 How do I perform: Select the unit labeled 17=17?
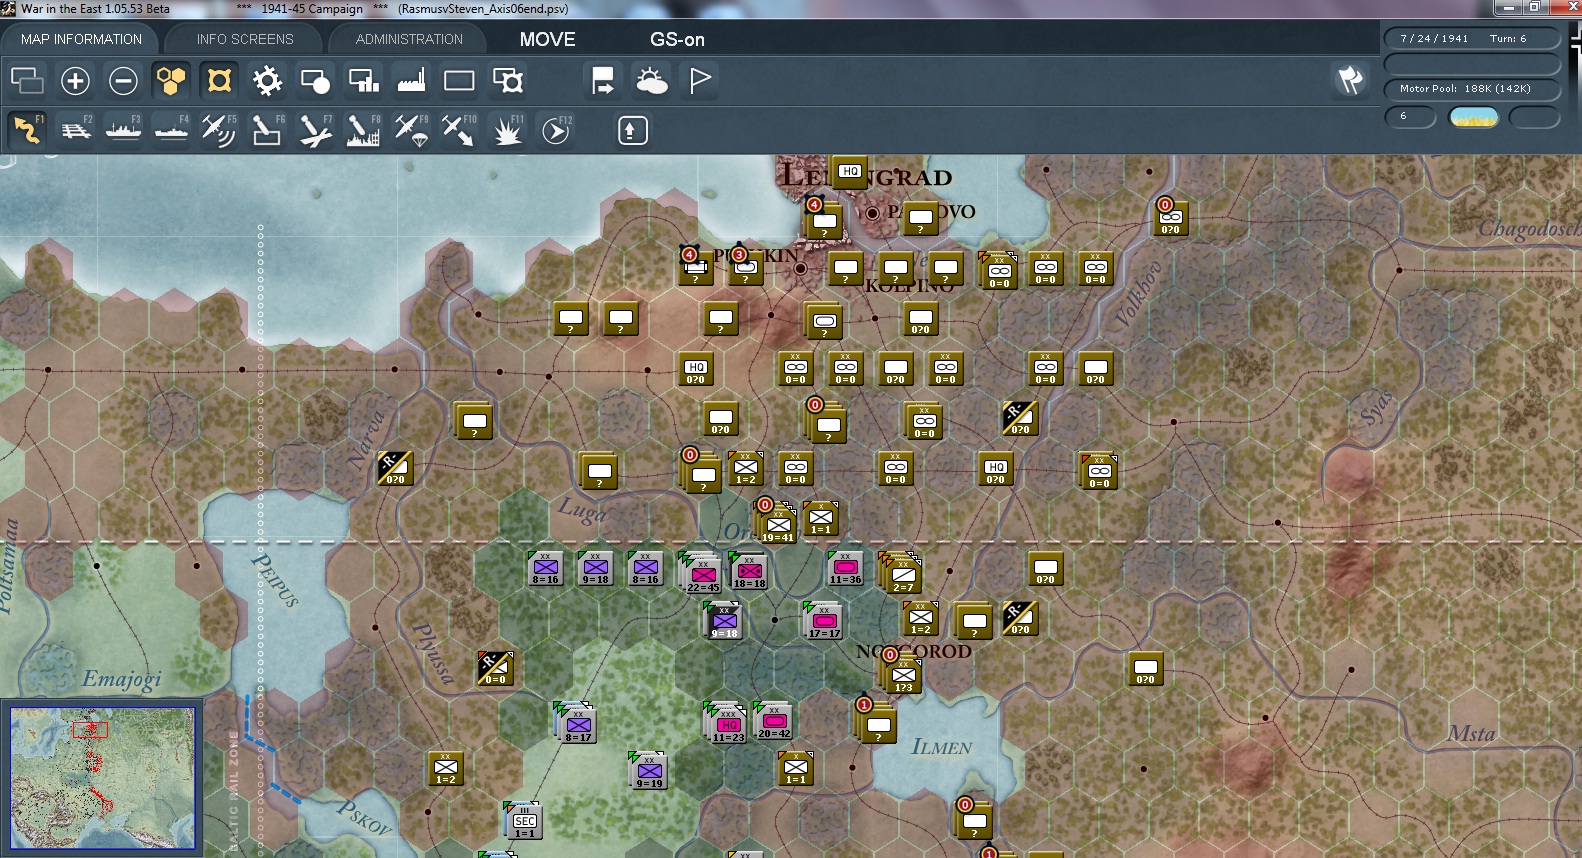coord(824,621)
